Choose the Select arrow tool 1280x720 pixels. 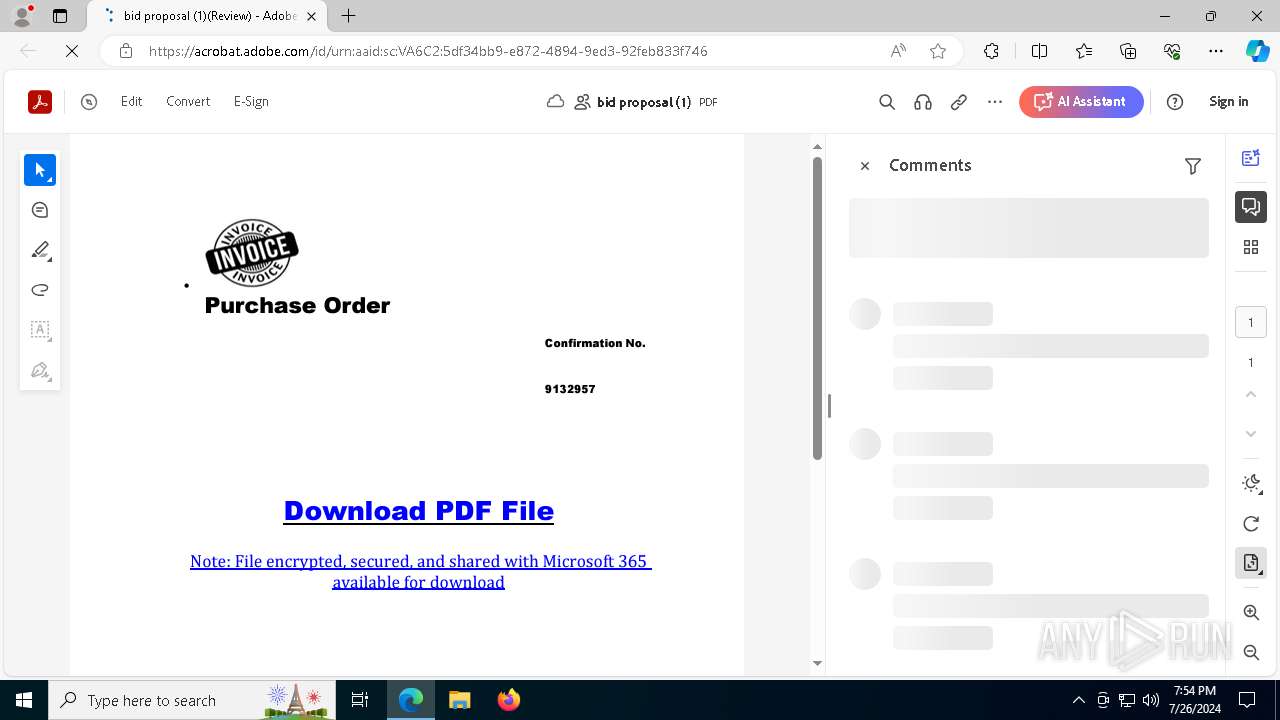tap(40, 170)
